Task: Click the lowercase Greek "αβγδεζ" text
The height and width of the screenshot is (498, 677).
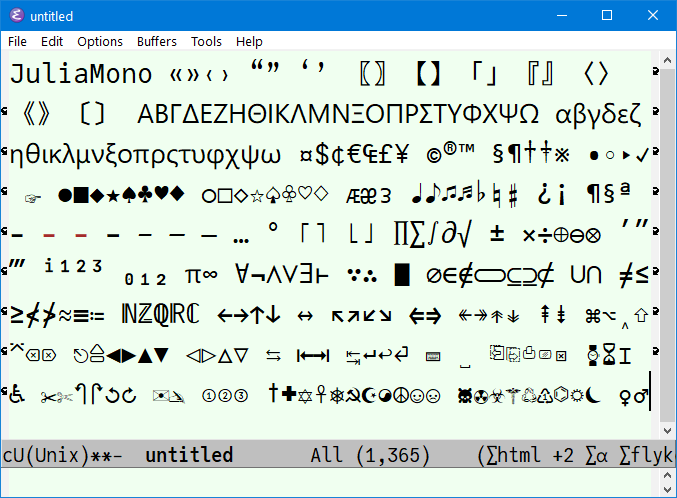Action: pos(598,115)
